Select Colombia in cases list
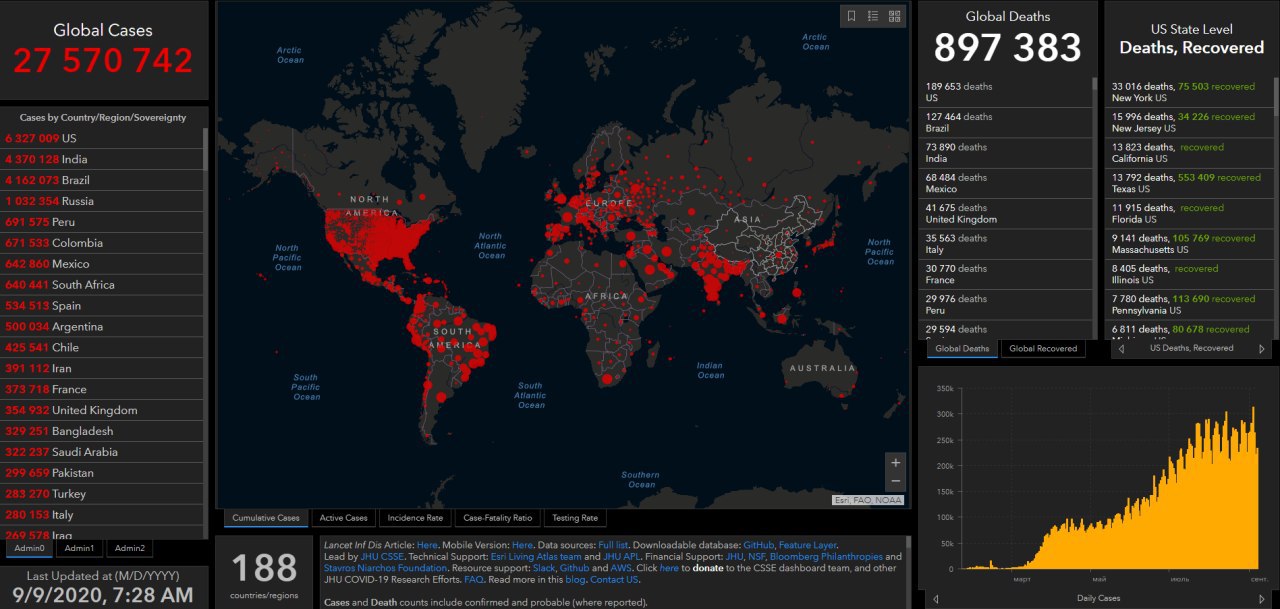The width and height of the screenshot is (1280, 609). pyautogui.click(x=102, y=243)
